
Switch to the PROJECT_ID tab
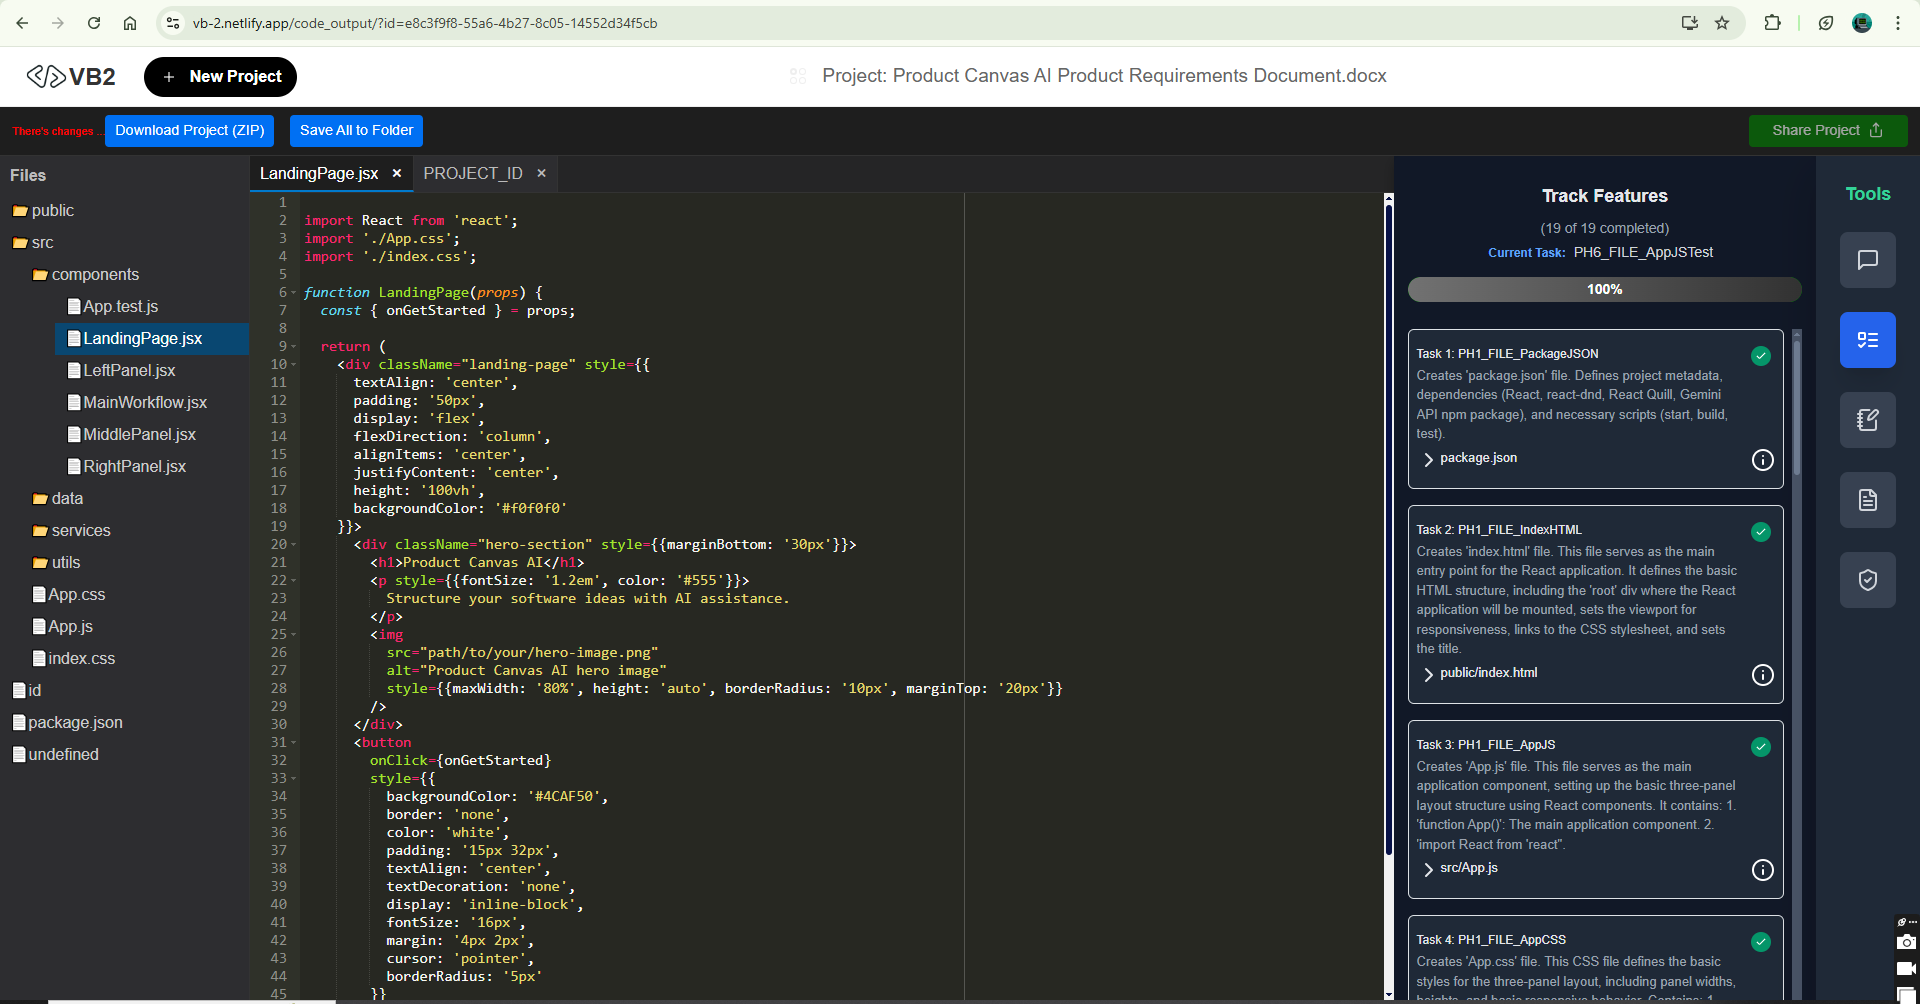(473, 173)
